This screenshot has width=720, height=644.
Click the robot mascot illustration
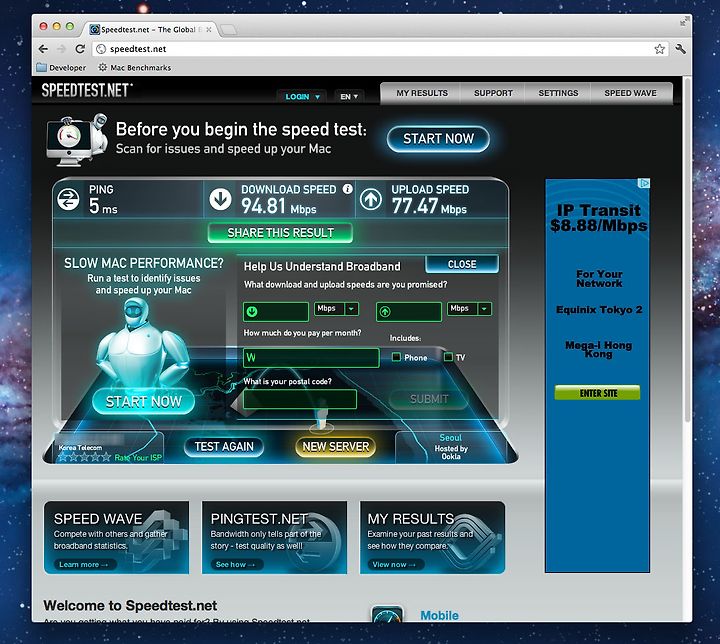tap(142, 342)
